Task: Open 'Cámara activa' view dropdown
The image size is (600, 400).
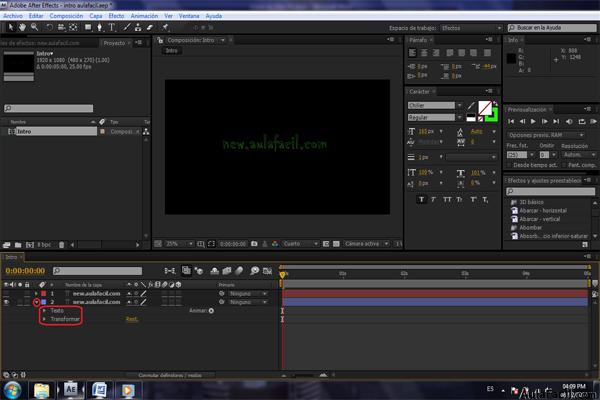Action: 367,244
